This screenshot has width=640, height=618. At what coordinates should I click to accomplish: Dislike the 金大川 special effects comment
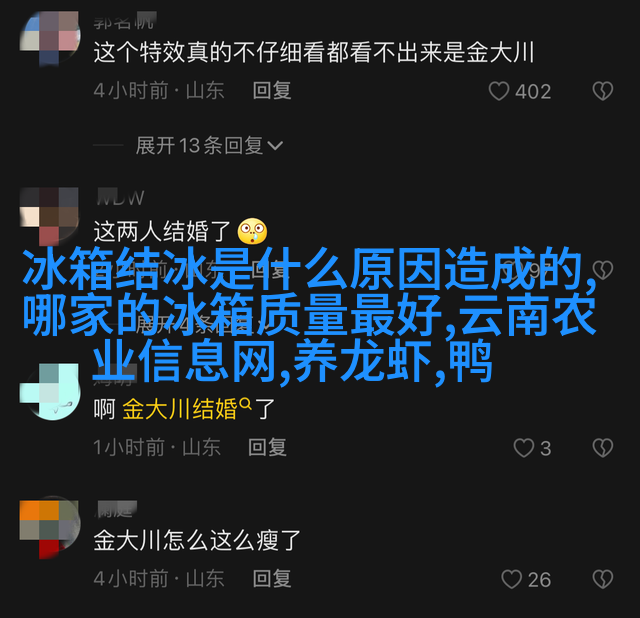click(603, 91)
